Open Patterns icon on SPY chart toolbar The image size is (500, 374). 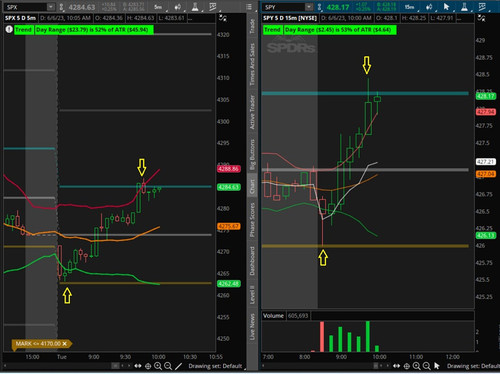pos(482,7)
